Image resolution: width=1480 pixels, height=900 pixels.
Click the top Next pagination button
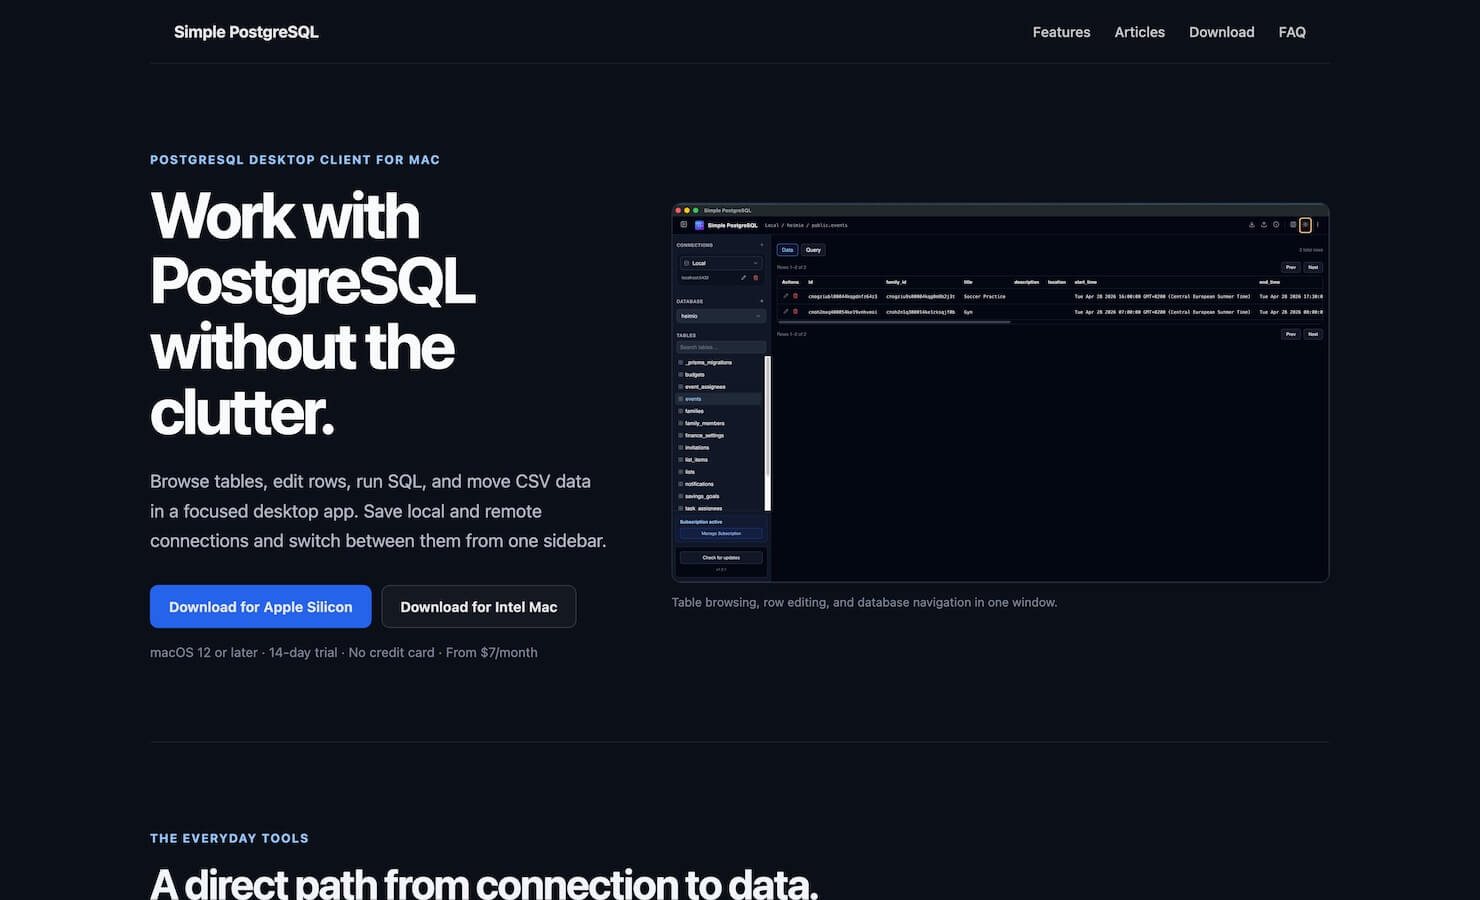(1313, 267)
